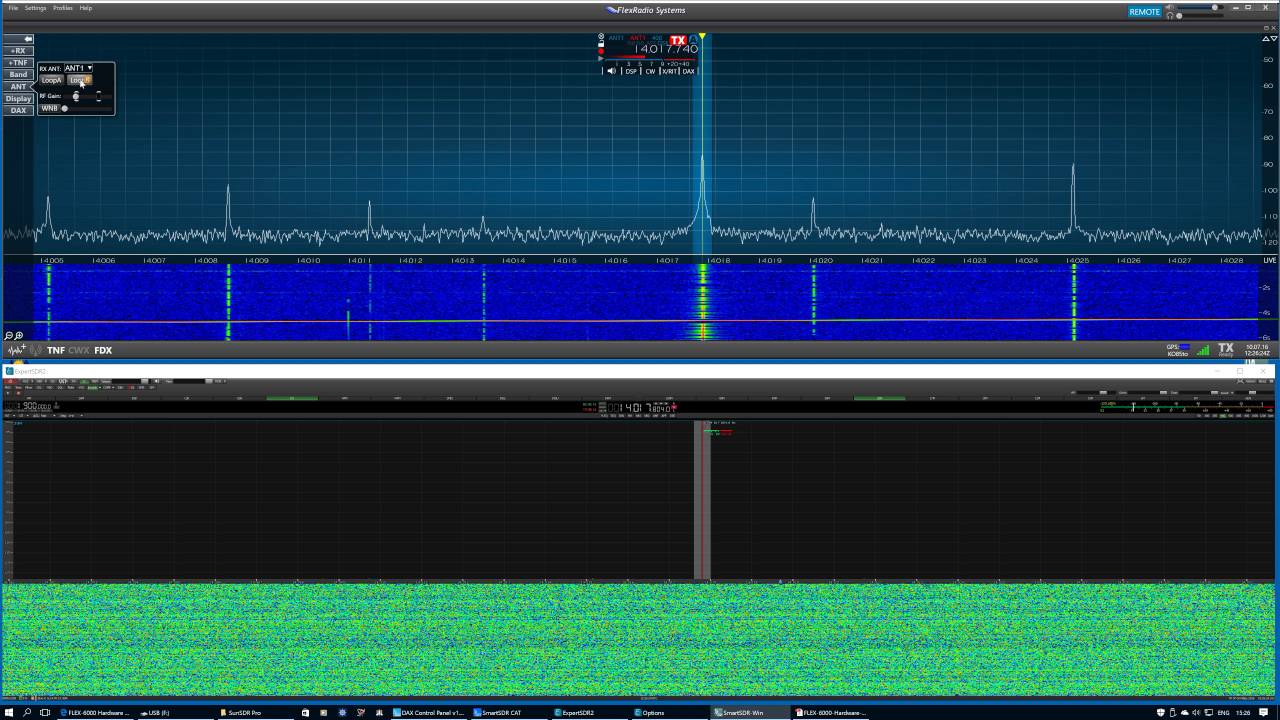
Task: Expand the RX ANT dropdown showing ANT1
Action: [x=78, y=68]
